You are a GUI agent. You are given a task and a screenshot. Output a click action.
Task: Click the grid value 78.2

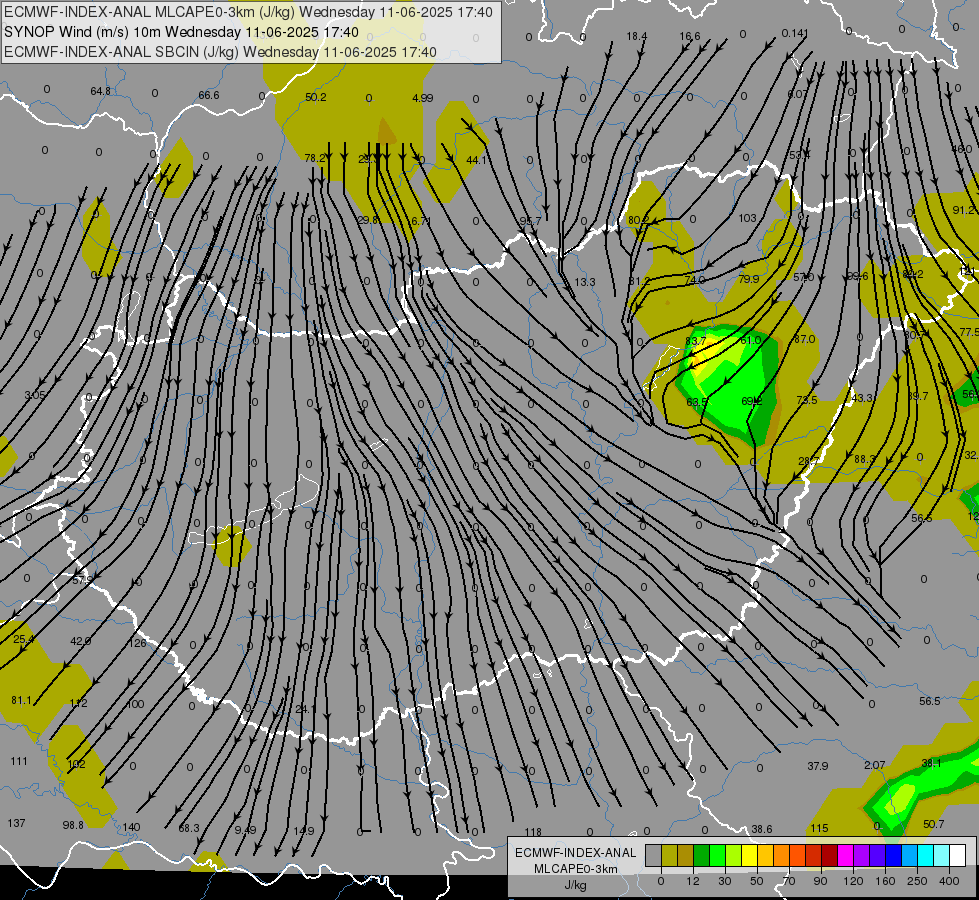pyautogui.click(x=314, y=158)
